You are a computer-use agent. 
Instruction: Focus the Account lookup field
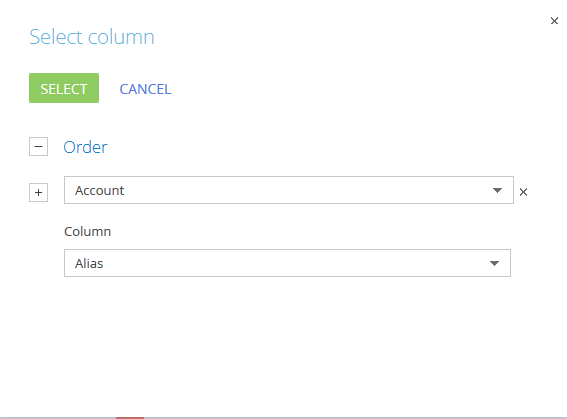point(289,190)
